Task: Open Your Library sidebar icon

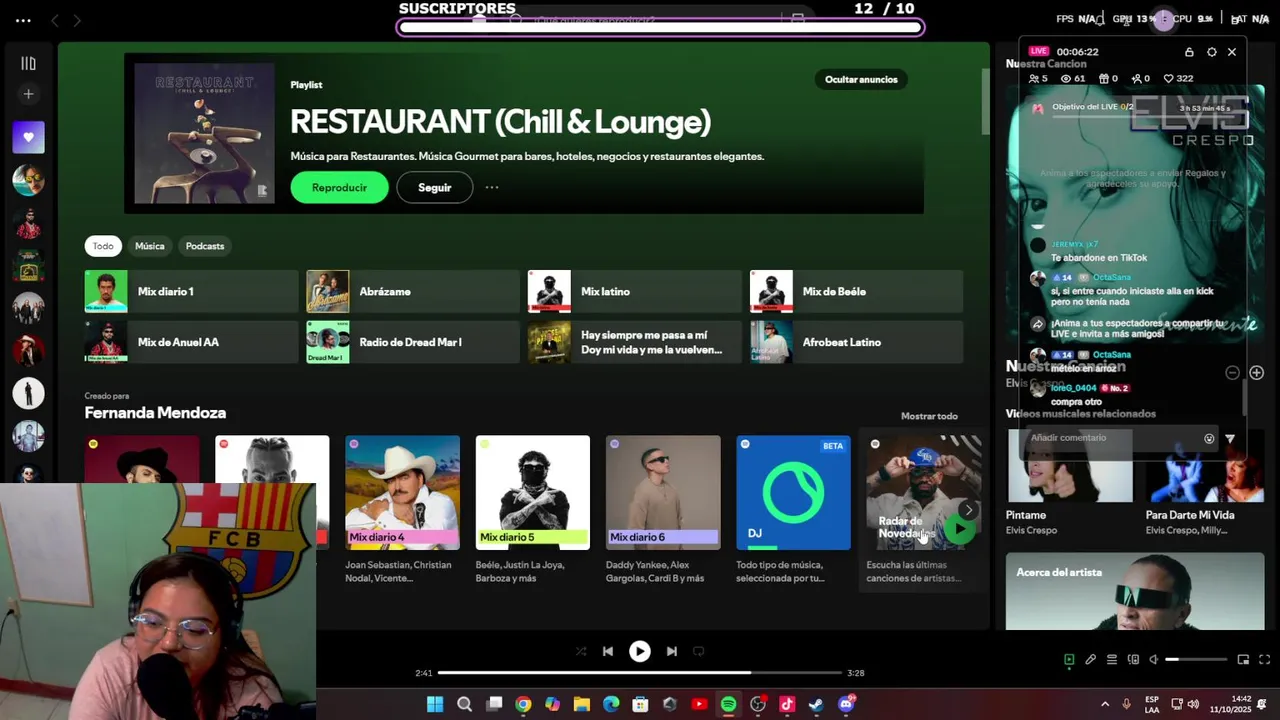Action: [x=28, y=63]
